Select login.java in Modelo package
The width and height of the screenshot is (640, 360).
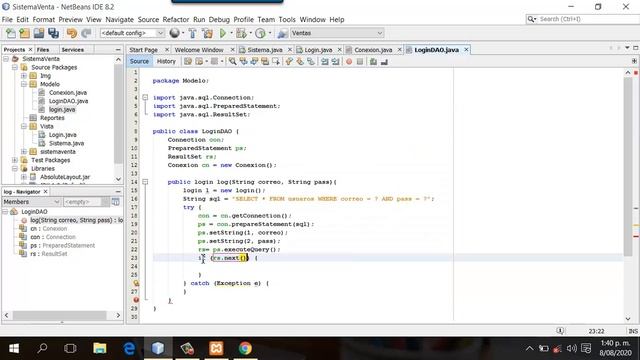pos(62,109)
